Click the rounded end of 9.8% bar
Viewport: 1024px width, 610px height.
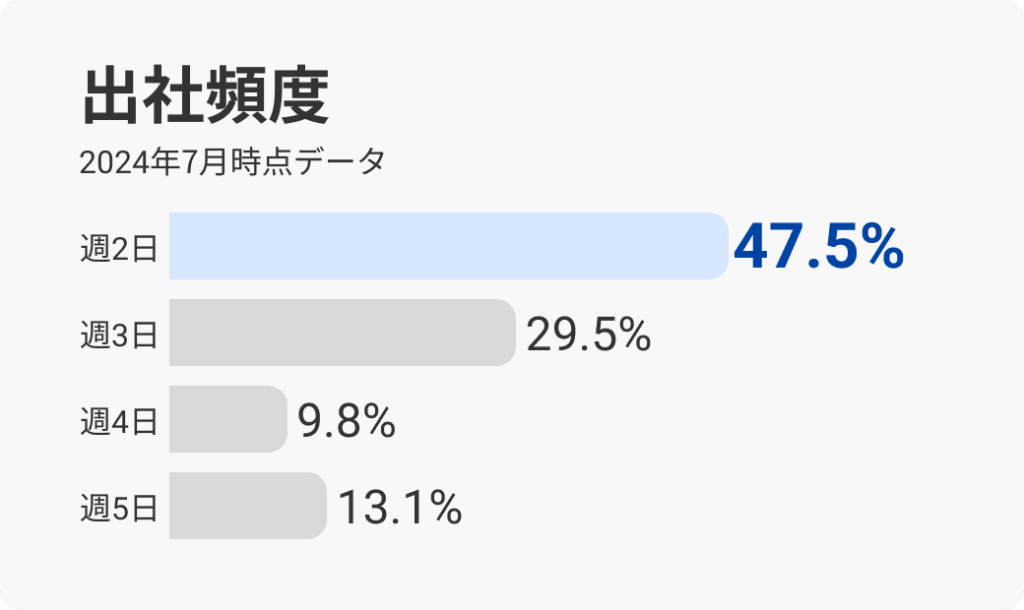click(x=278, y=419)
